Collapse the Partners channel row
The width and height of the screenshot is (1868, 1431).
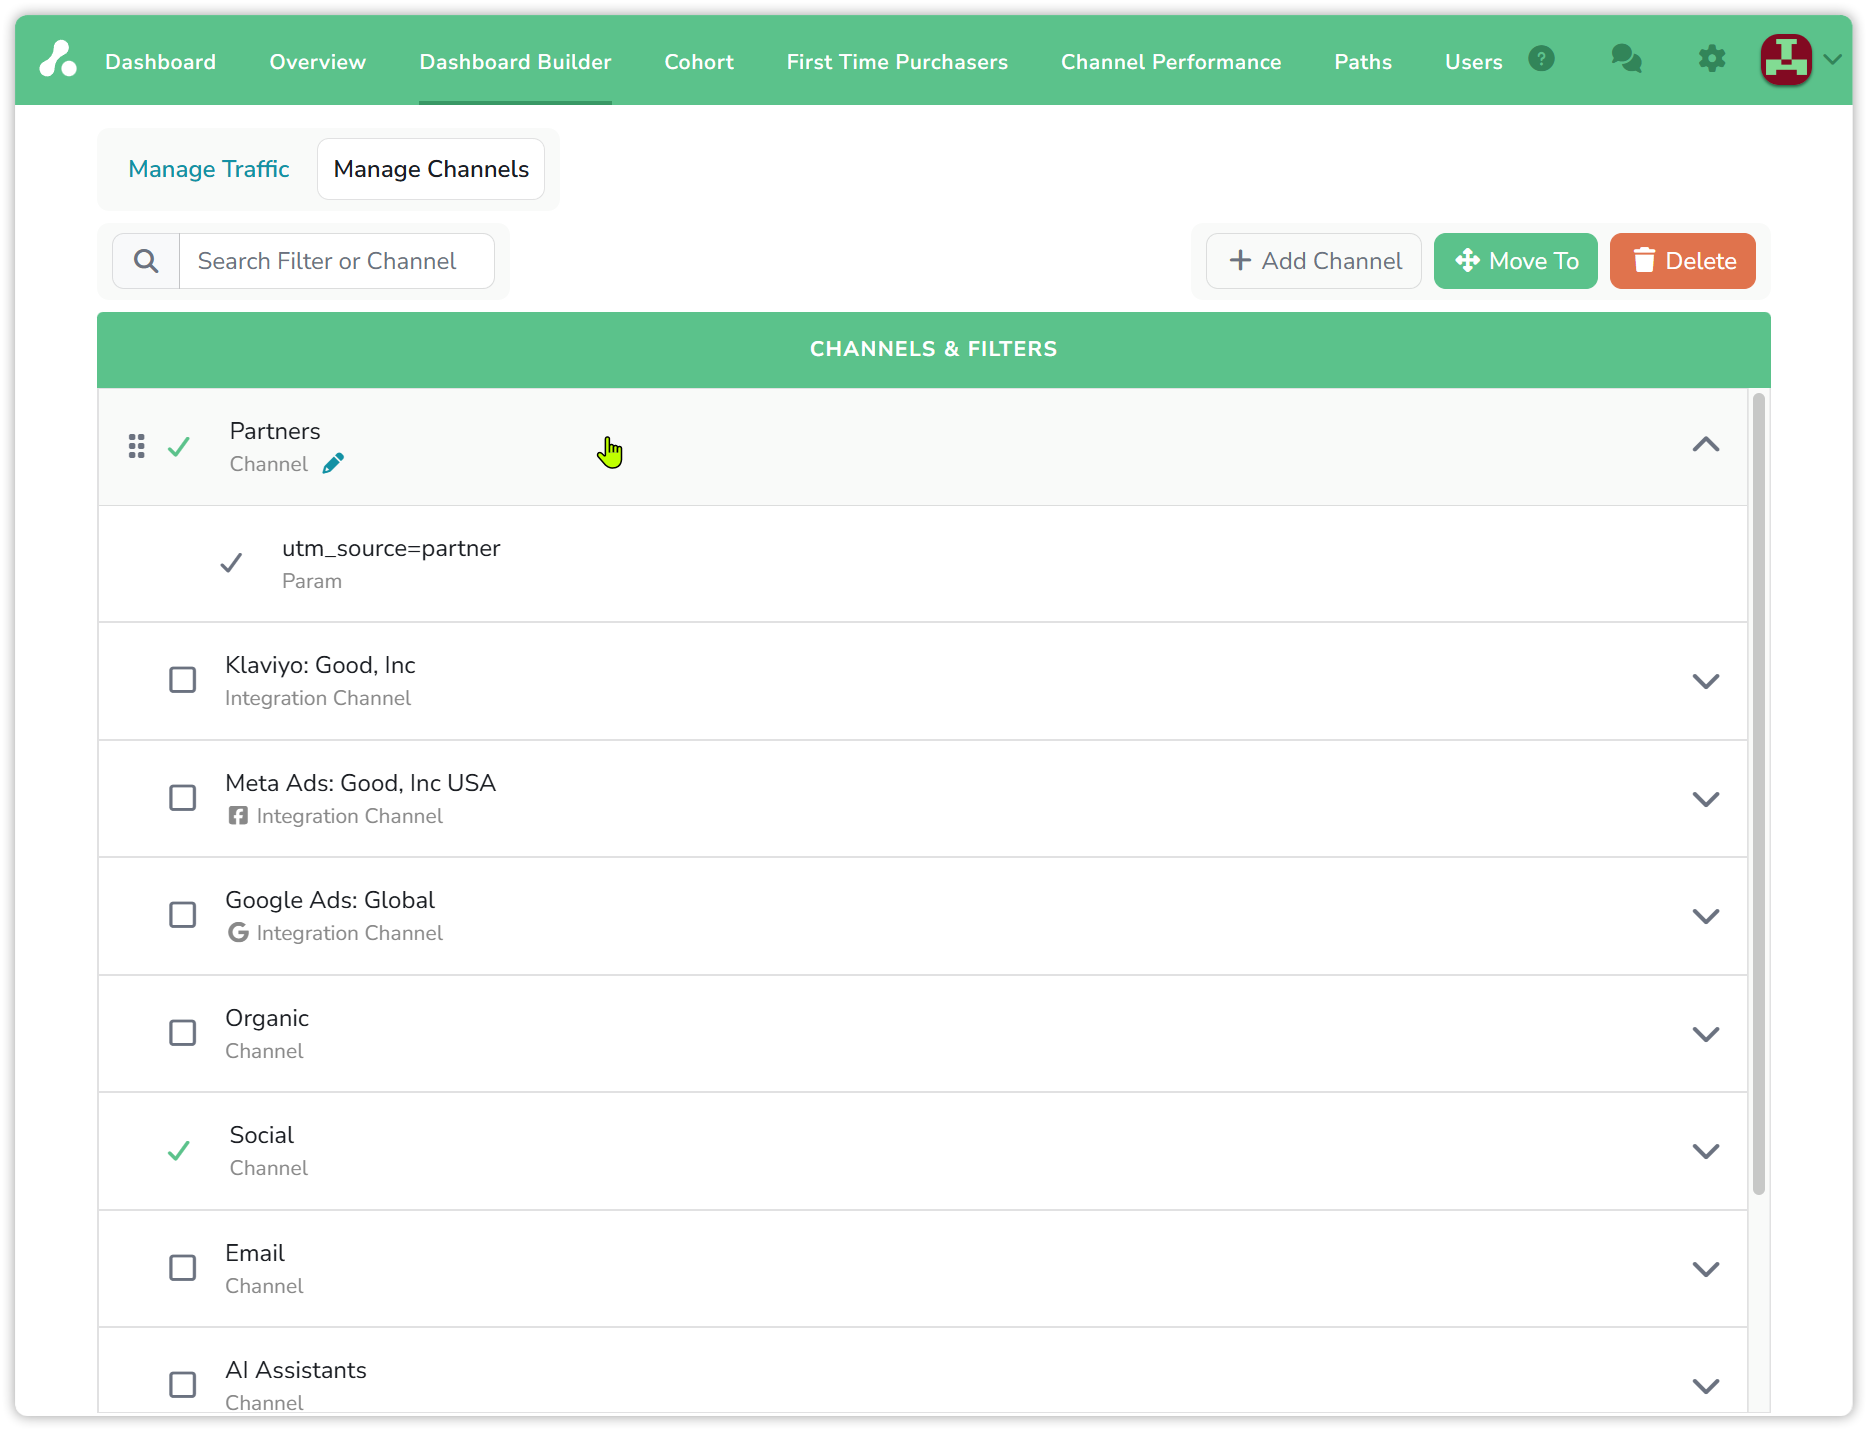1706,445
